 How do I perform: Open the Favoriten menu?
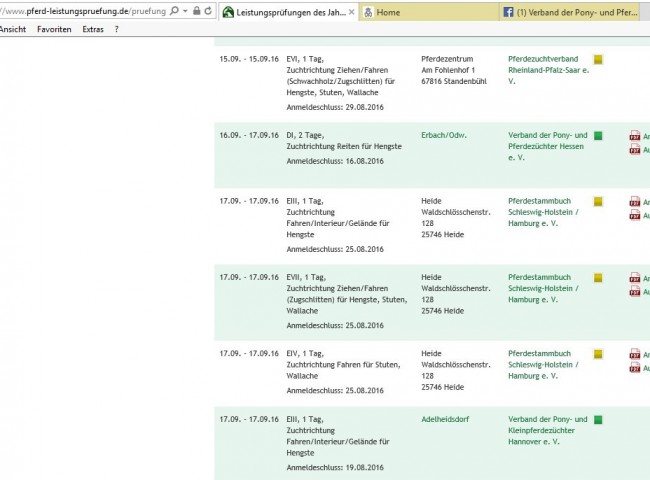click(54, 30)
